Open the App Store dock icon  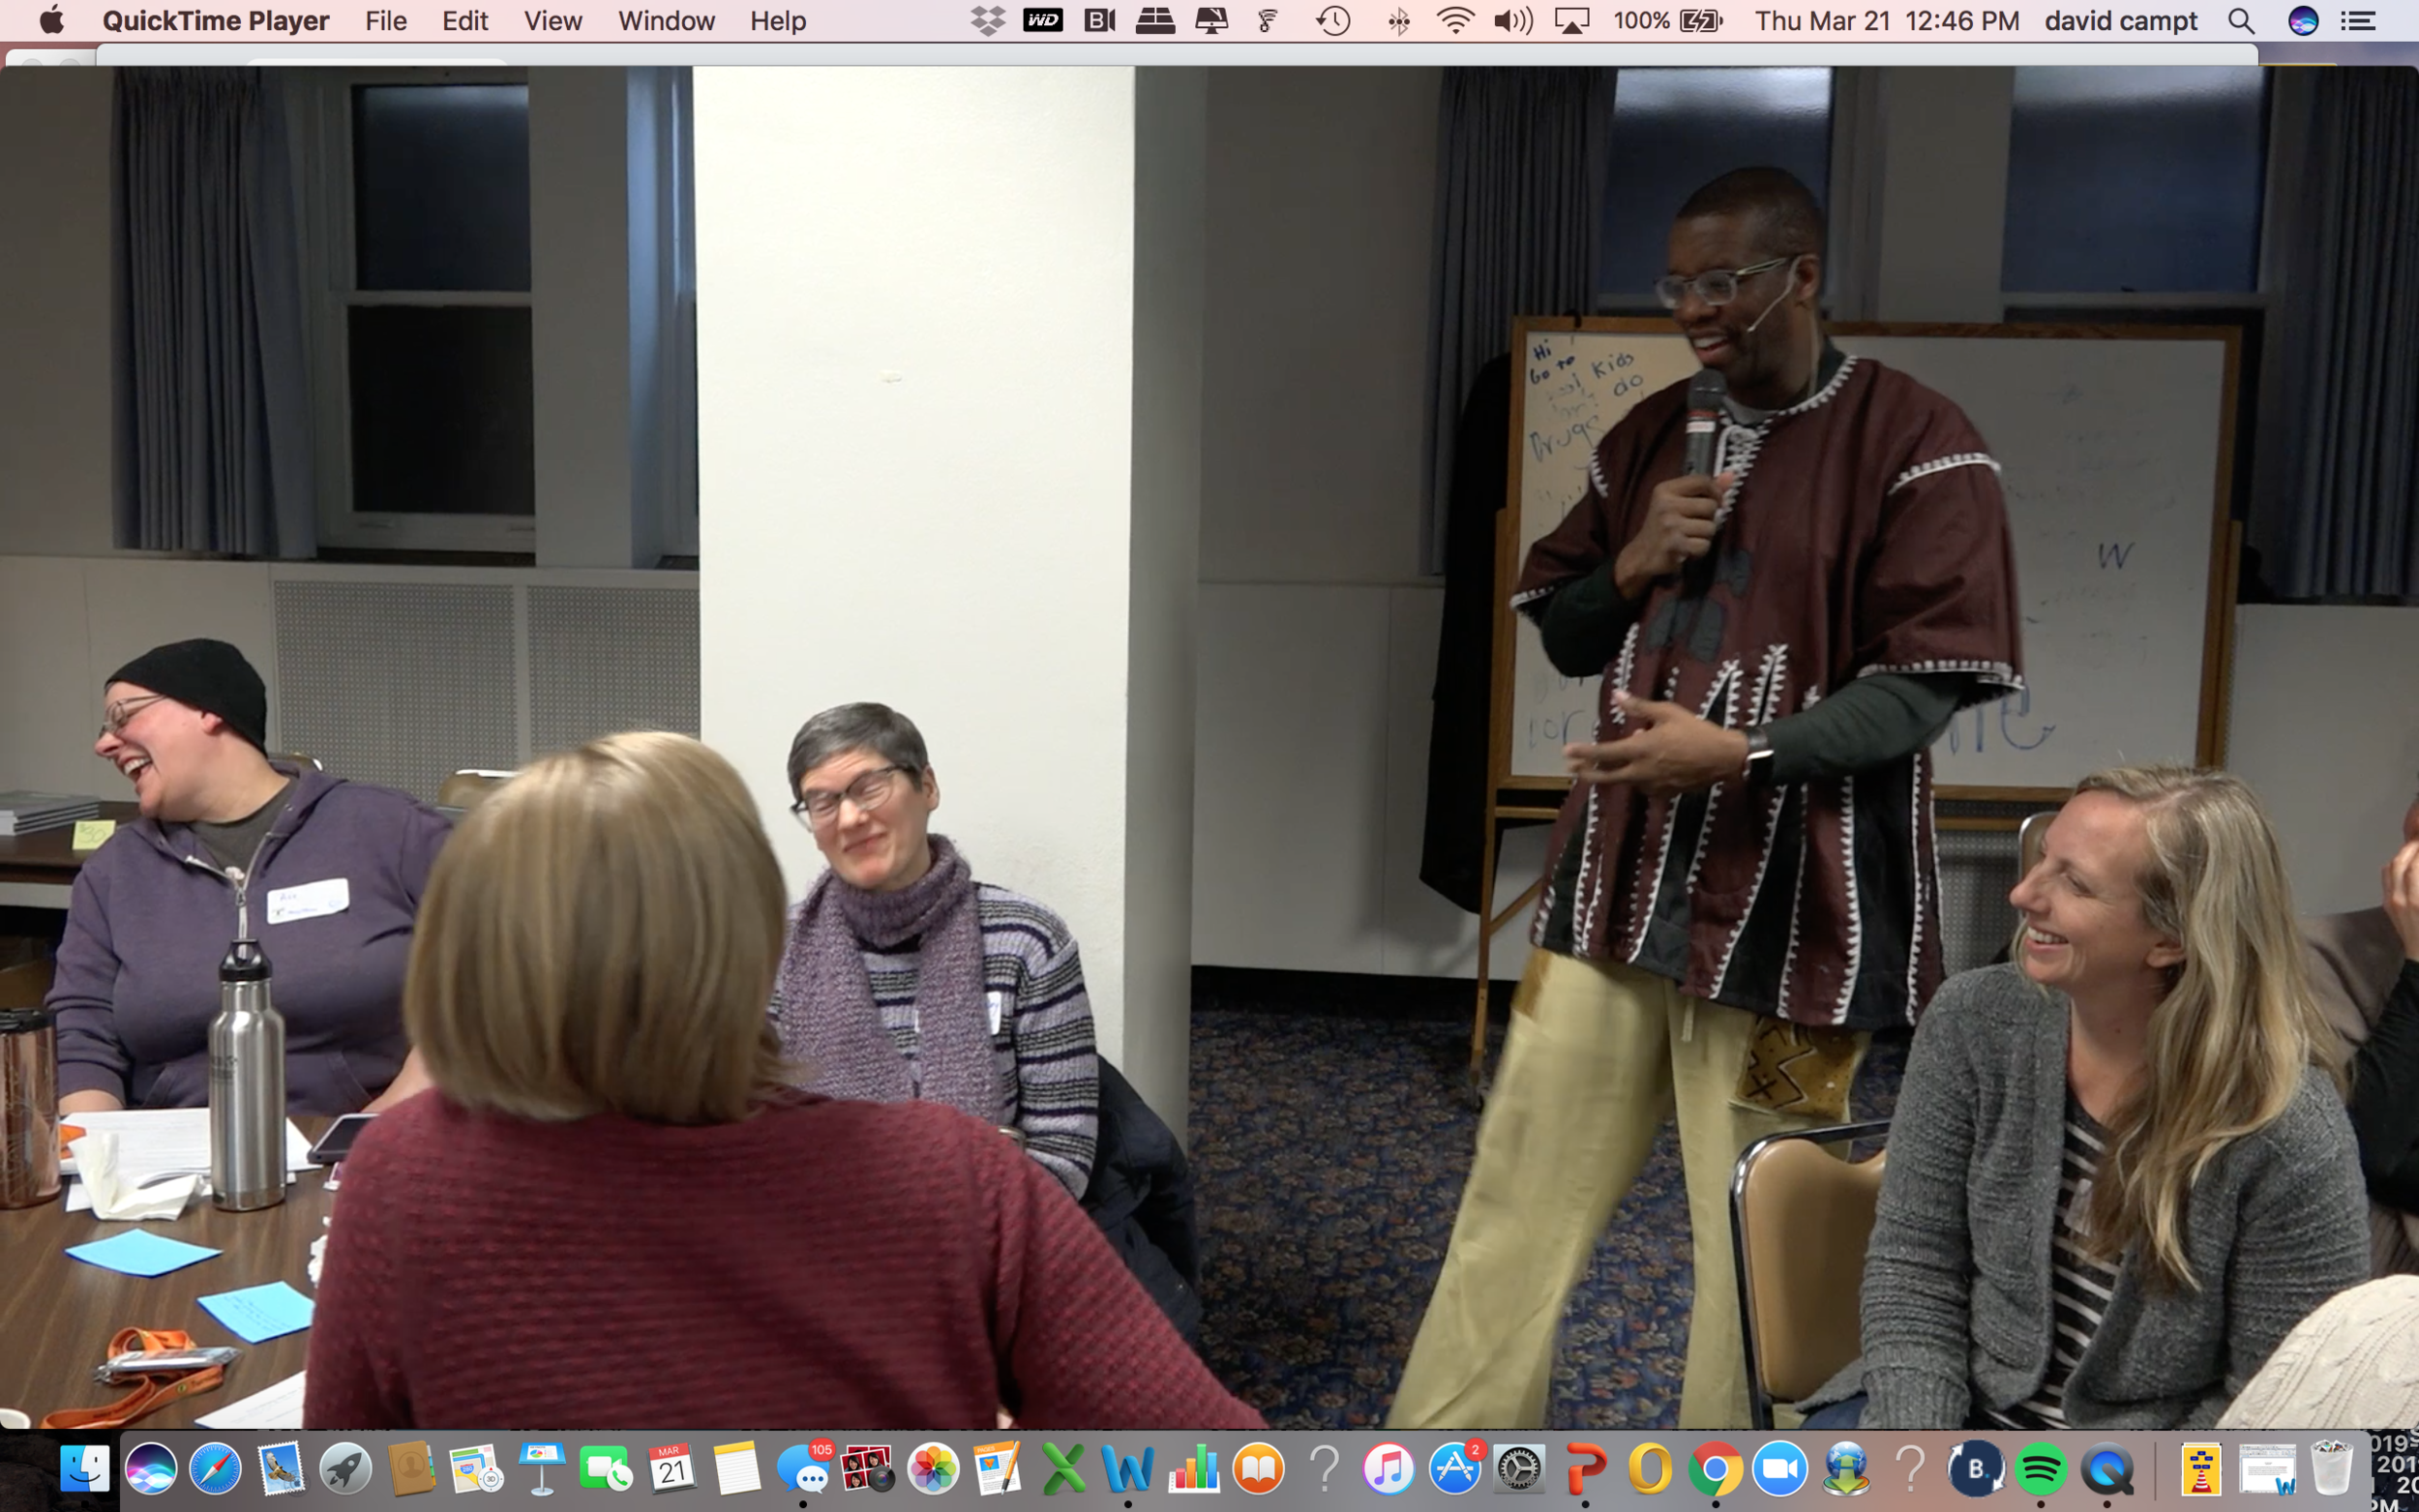coord(1454,1468)
